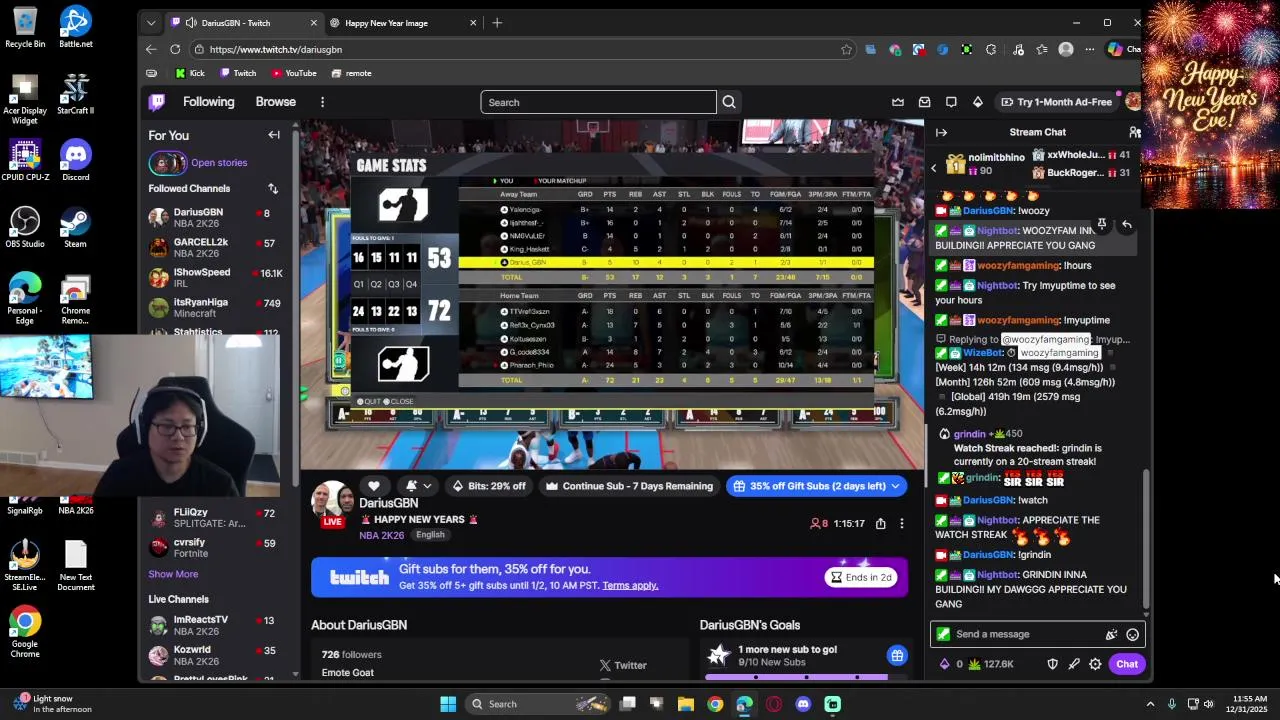Open browser tab list chevron
1280x720 pixels.
coord(151,23)
